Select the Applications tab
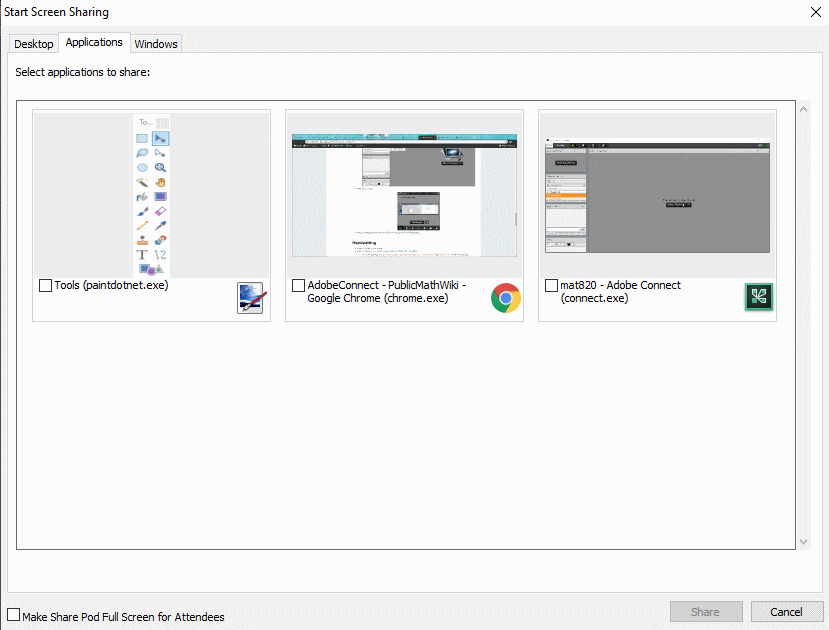The height and width of the screenshot is (630, 829). click(94, 42)
